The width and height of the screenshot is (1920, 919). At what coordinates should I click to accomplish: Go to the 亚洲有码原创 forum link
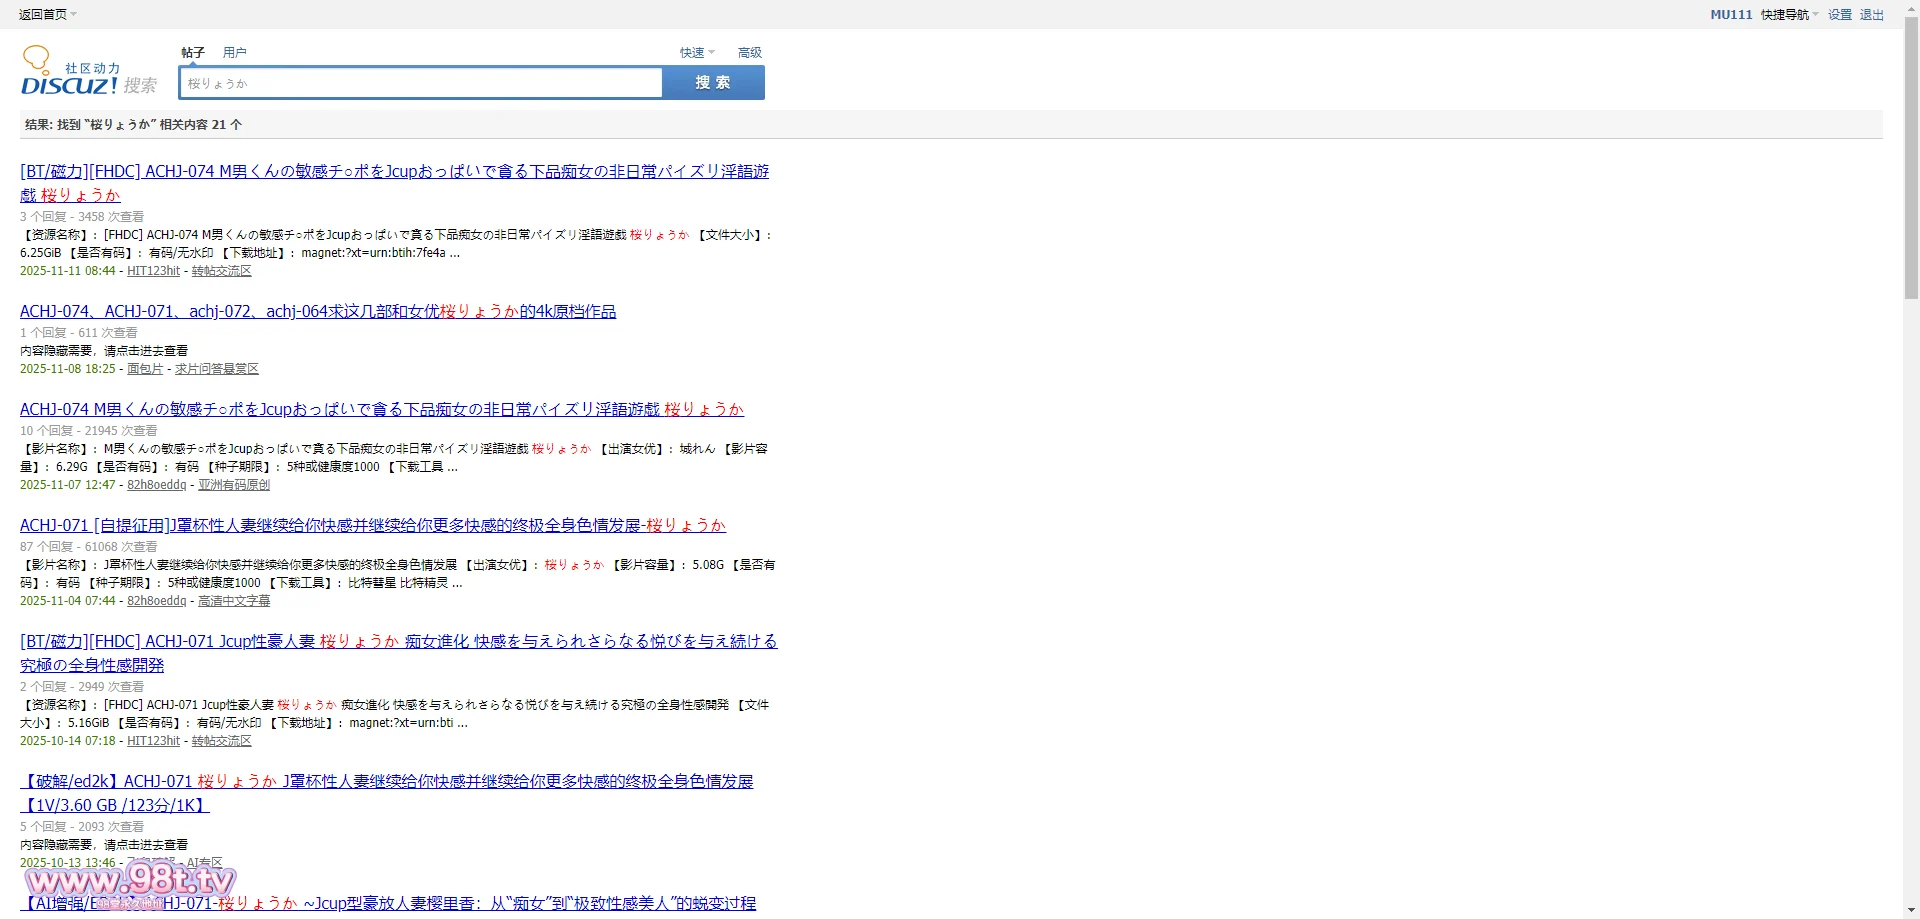233,485
